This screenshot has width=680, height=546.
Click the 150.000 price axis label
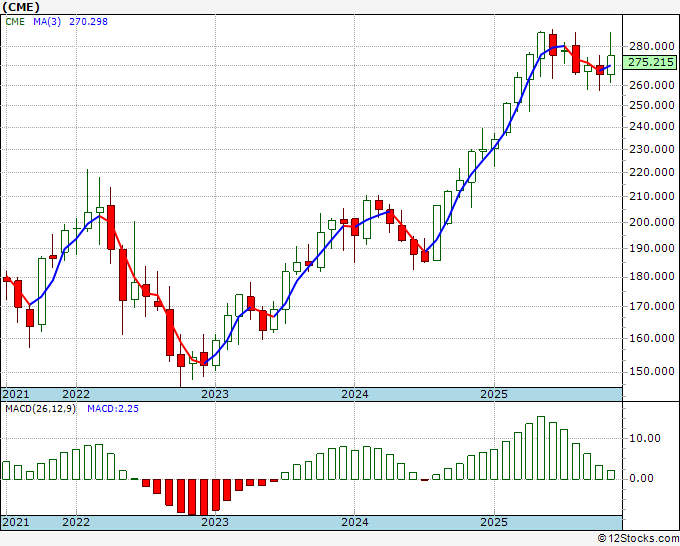tap(651, 371)
